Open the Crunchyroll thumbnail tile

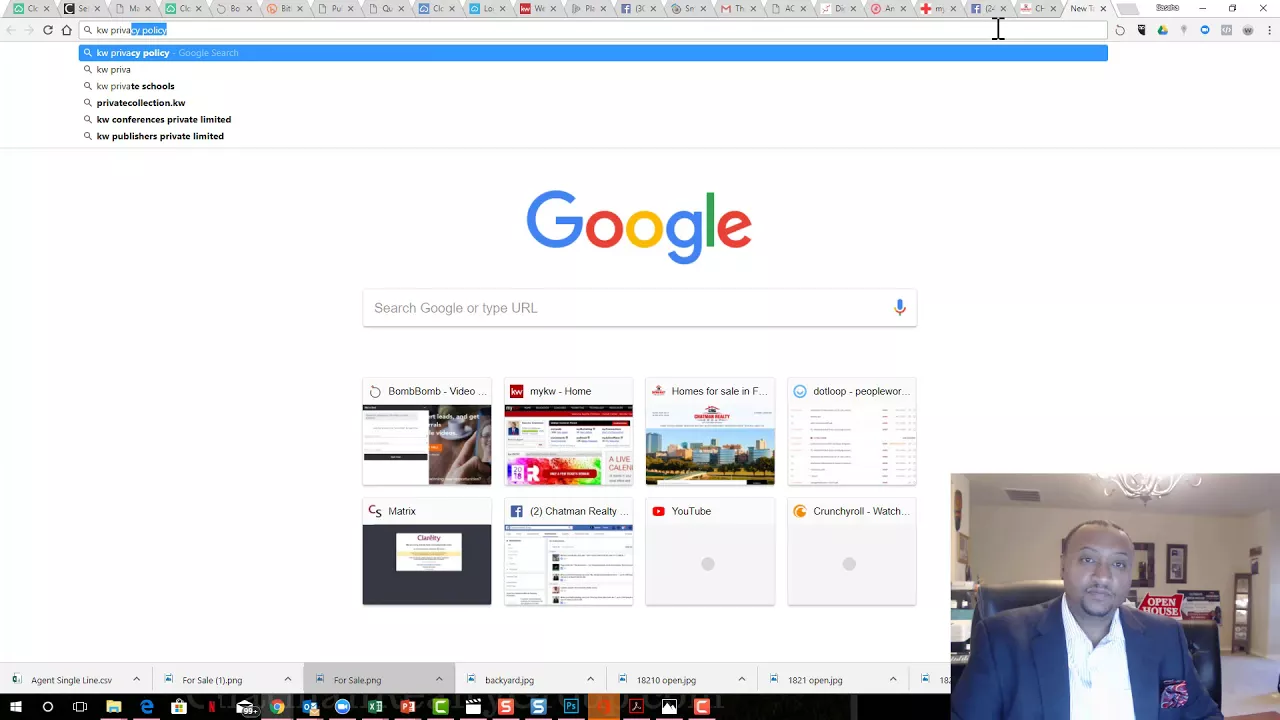click(852, 552)
